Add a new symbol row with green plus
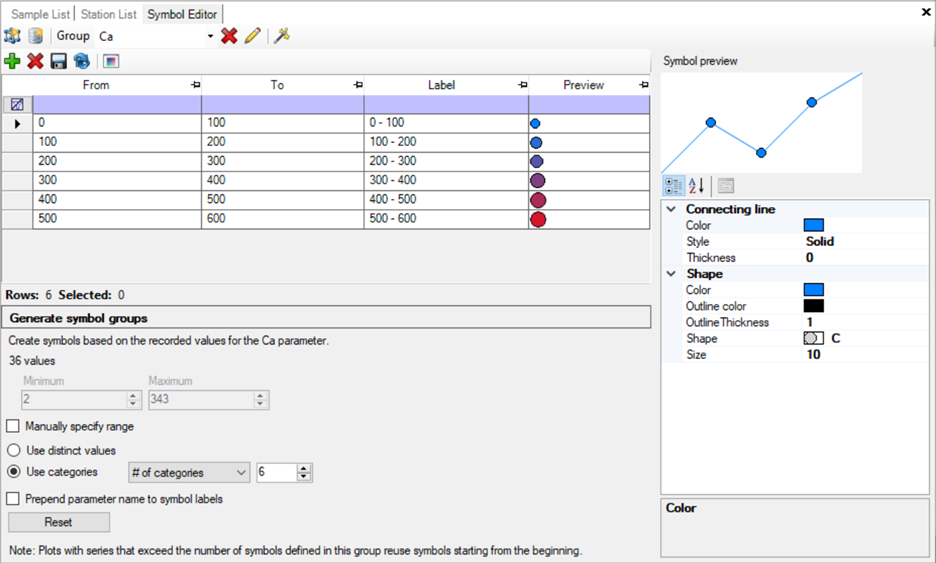The width and height of the screenshot is (936, 563). [12, 61]
